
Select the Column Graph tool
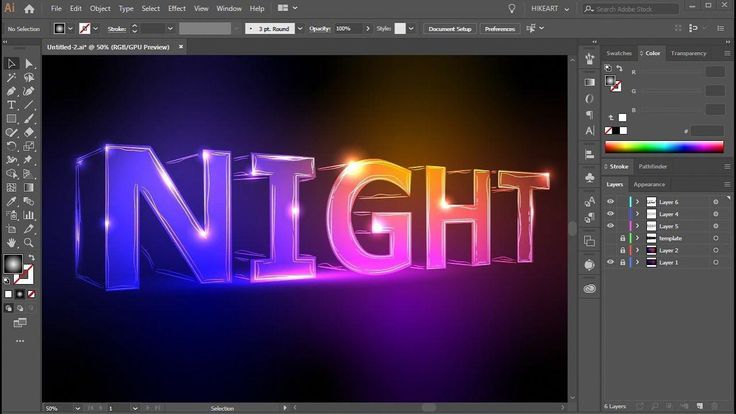tap(29, 215)
